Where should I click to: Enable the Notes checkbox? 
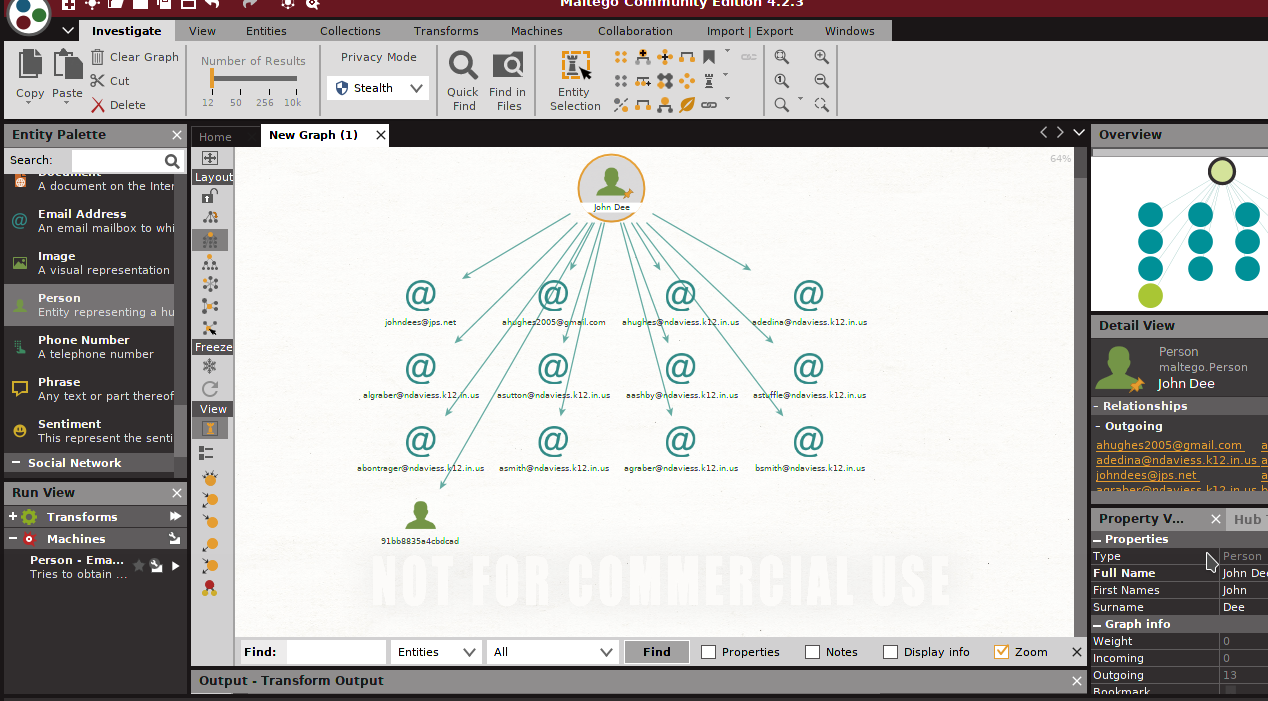pyautogui.click(x=812, y=652)
